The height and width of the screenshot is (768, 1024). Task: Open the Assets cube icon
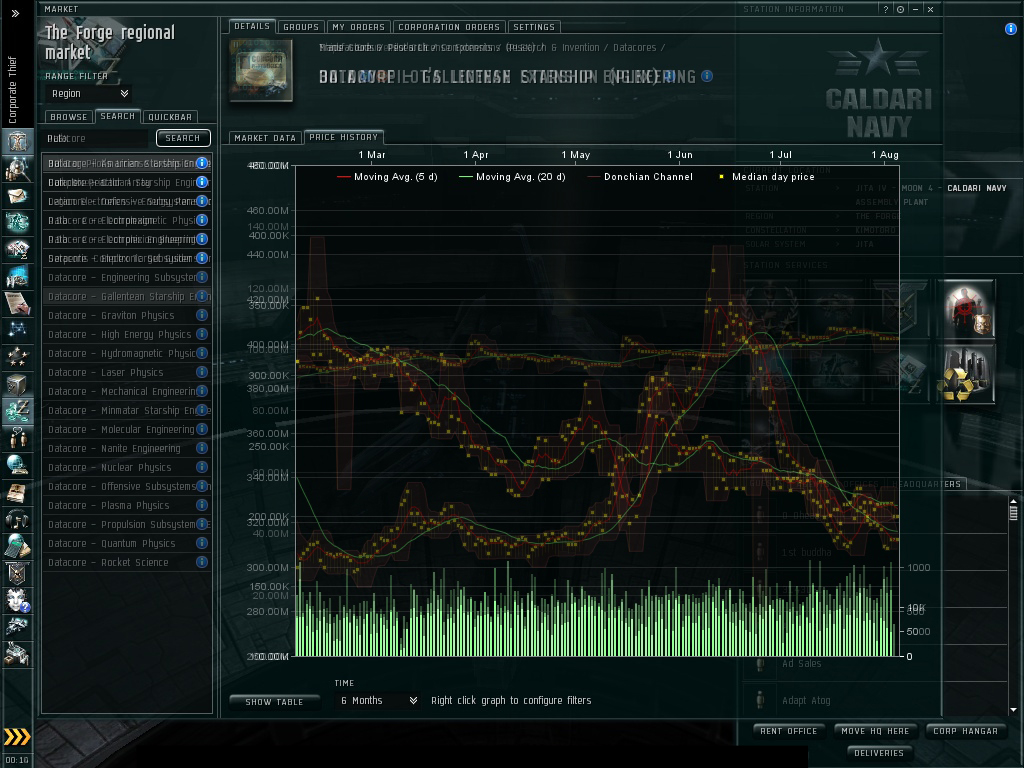tap(17, 384)
